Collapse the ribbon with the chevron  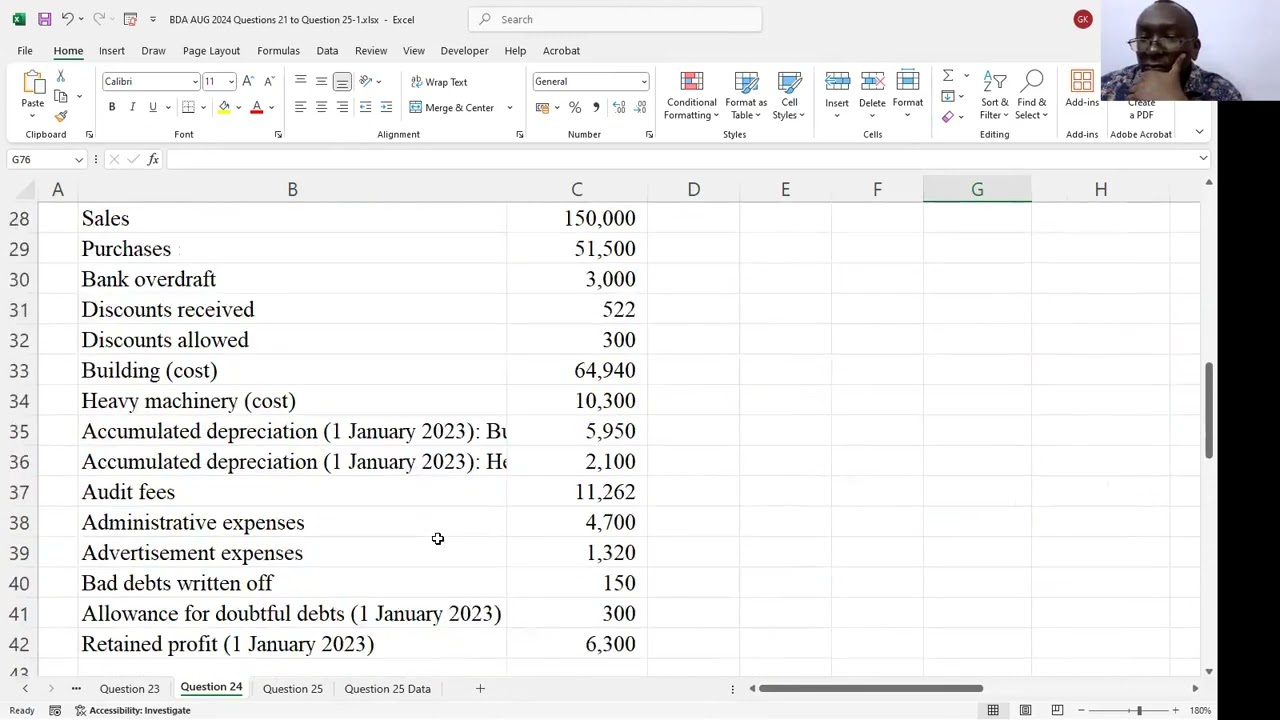click(x=1199, y=133)
